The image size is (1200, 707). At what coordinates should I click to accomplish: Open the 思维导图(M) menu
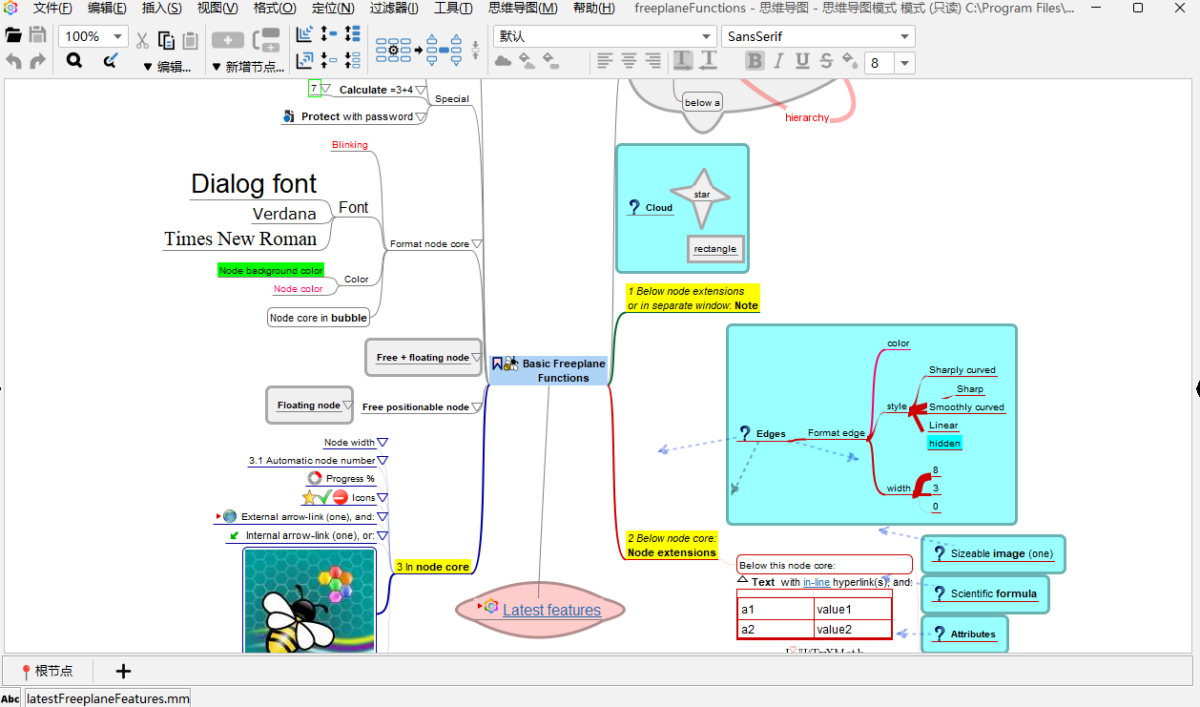[x=523, y=8]
